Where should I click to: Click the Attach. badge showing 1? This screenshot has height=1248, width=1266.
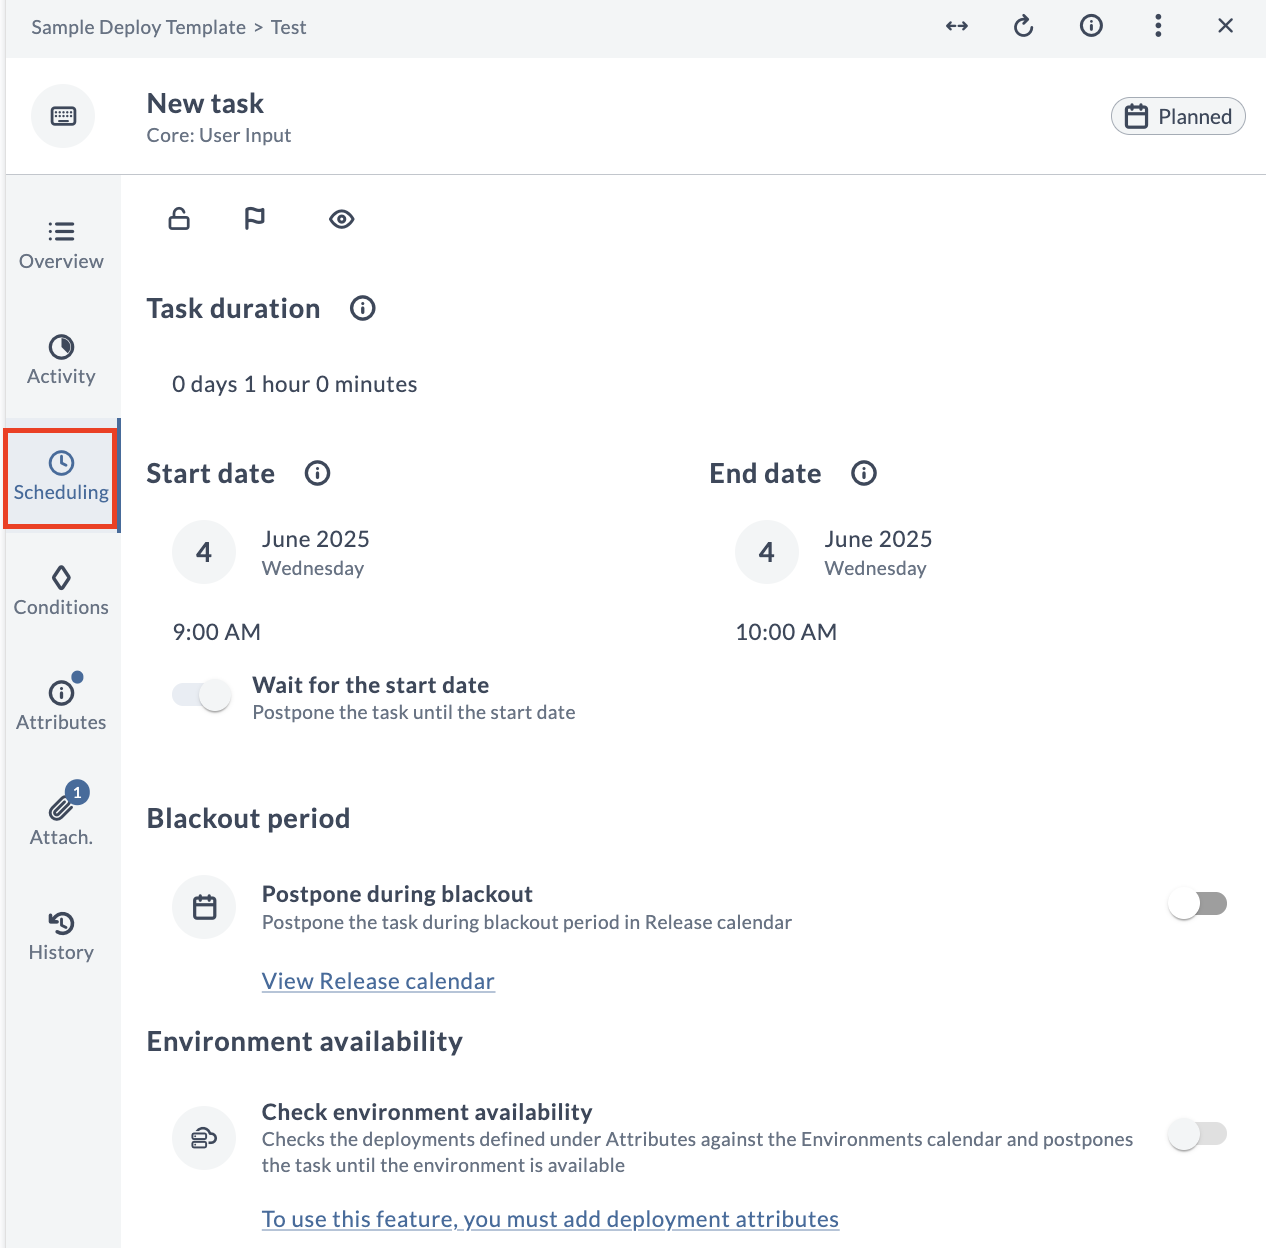[x=77, y=792]
